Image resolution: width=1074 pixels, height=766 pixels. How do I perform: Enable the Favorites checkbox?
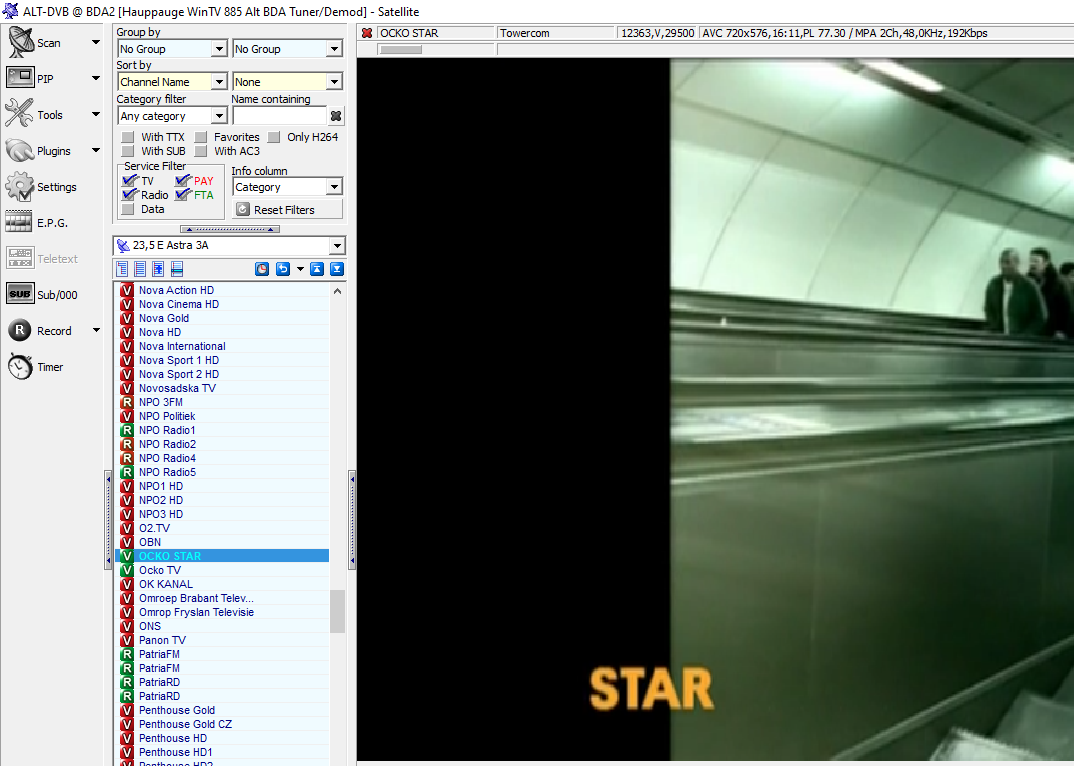click(x=202, y=137)
